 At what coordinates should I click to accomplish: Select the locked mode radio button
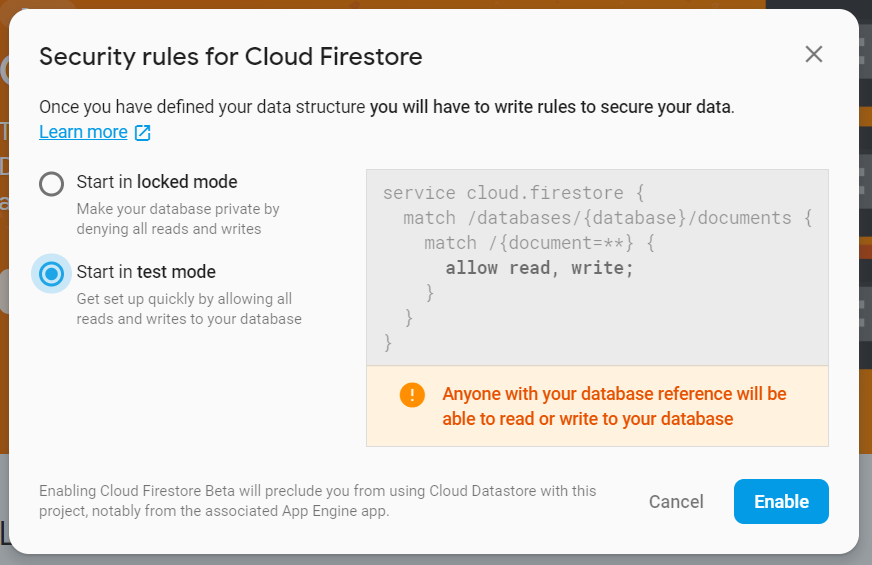click(x=51, y=184)
